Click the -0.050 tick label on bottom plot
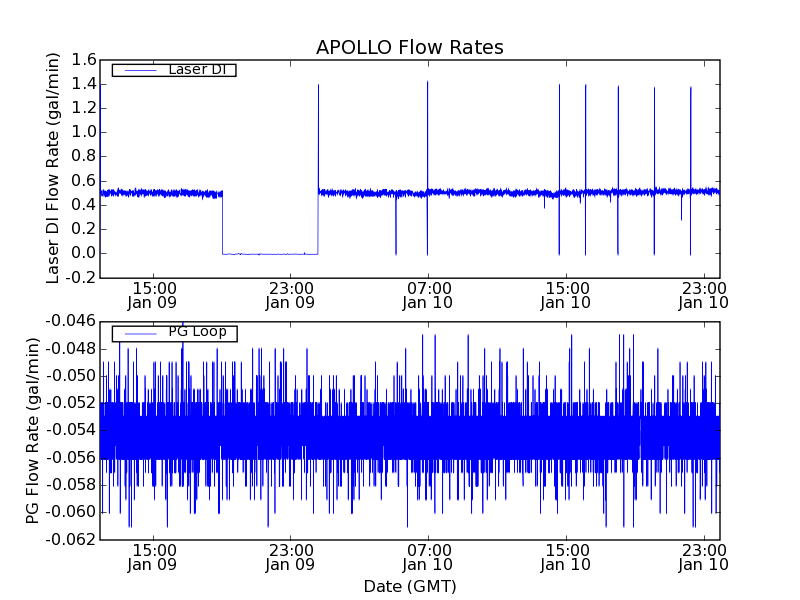This screenshot has height=600, width=800. (70, 376)
